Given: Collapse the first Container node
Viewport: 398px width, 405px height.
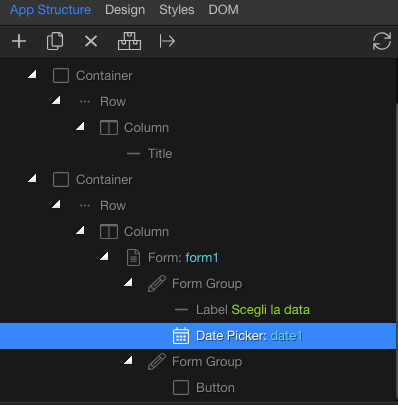Looking at the screenshot, I should point(32,74).
